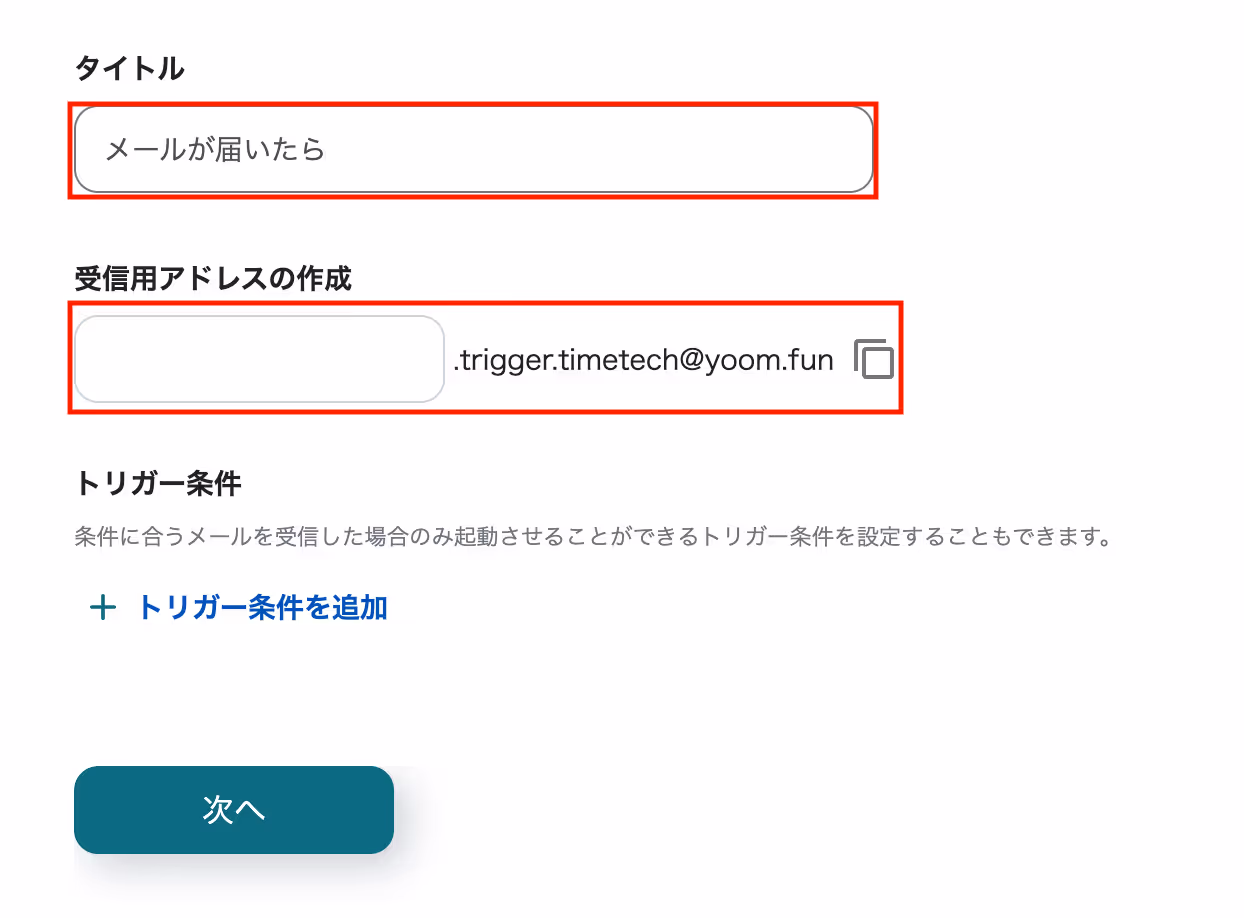Click the タイトル label
The height and width of the screenshot is (918, 1244).
pyautogui.click(x=129, y=69)
